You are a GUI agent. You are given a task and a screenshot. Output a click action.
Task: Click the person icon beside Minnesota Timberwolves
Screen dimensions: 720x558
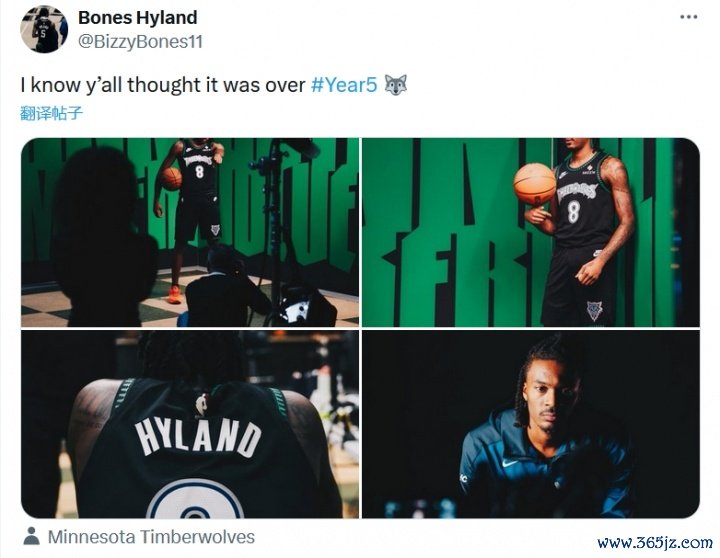[31, 536]
